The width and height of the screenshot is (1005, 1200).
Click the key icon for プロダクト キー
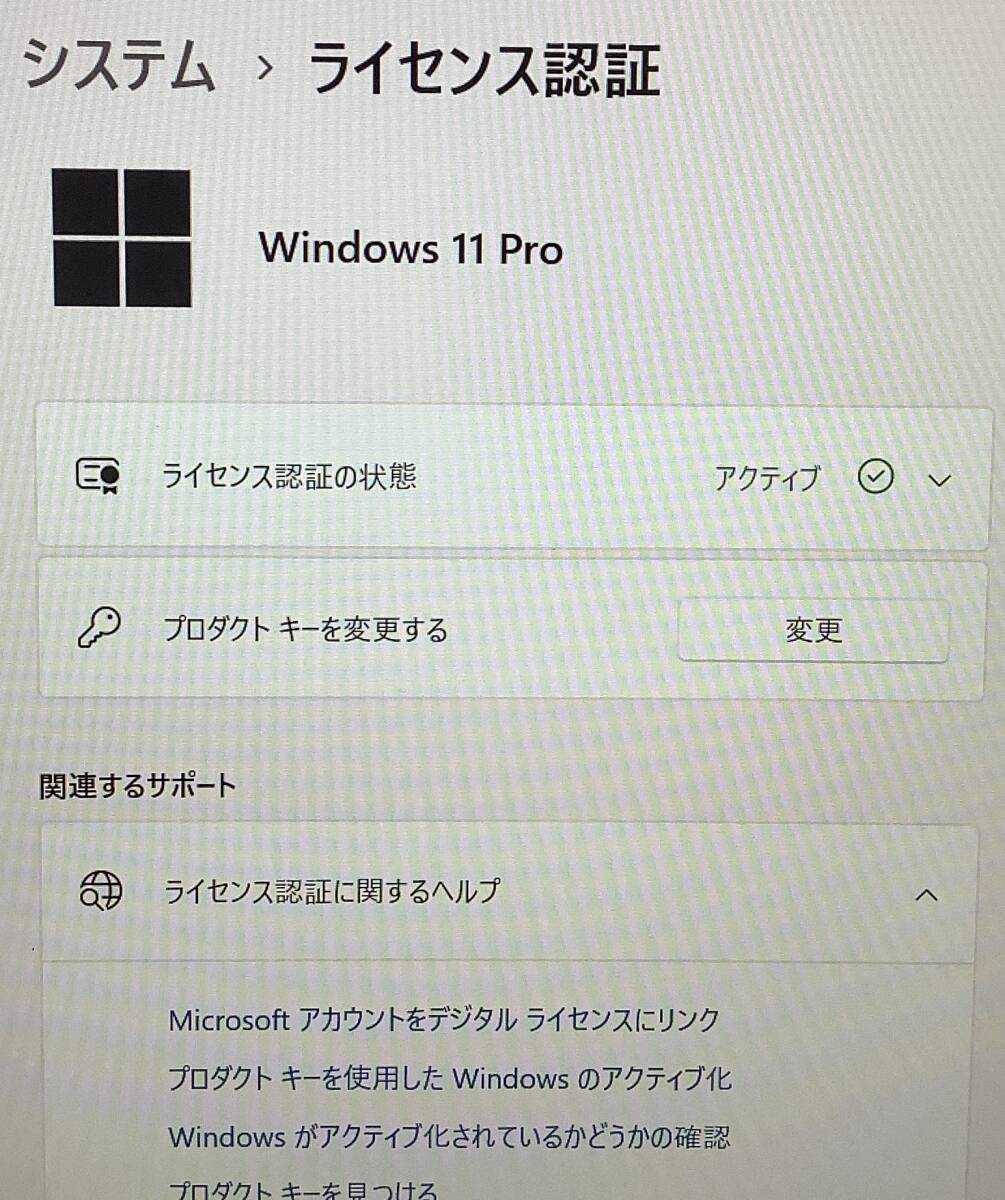[x=99, y=628]
